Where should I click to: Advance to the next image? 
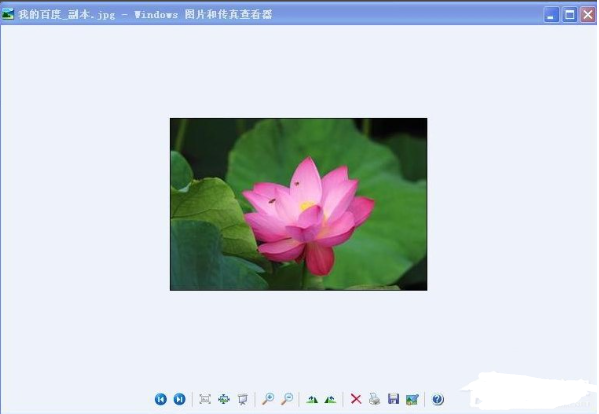tap(180, 399)
